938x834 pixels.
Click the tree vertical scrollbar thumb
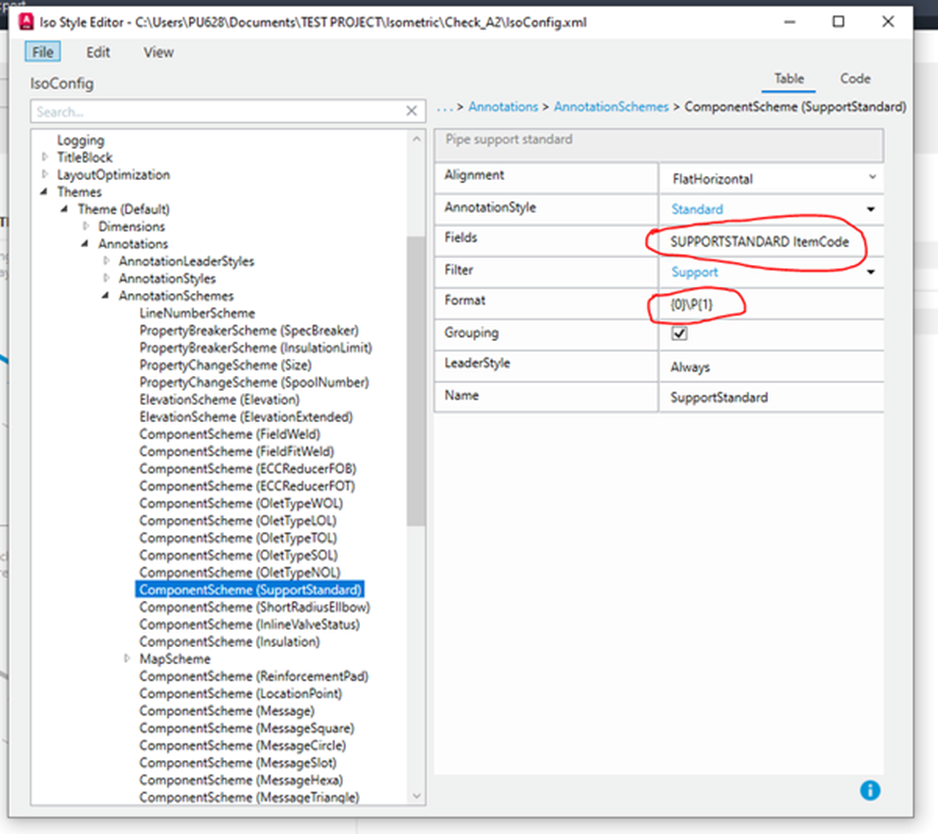click(416, 381)
